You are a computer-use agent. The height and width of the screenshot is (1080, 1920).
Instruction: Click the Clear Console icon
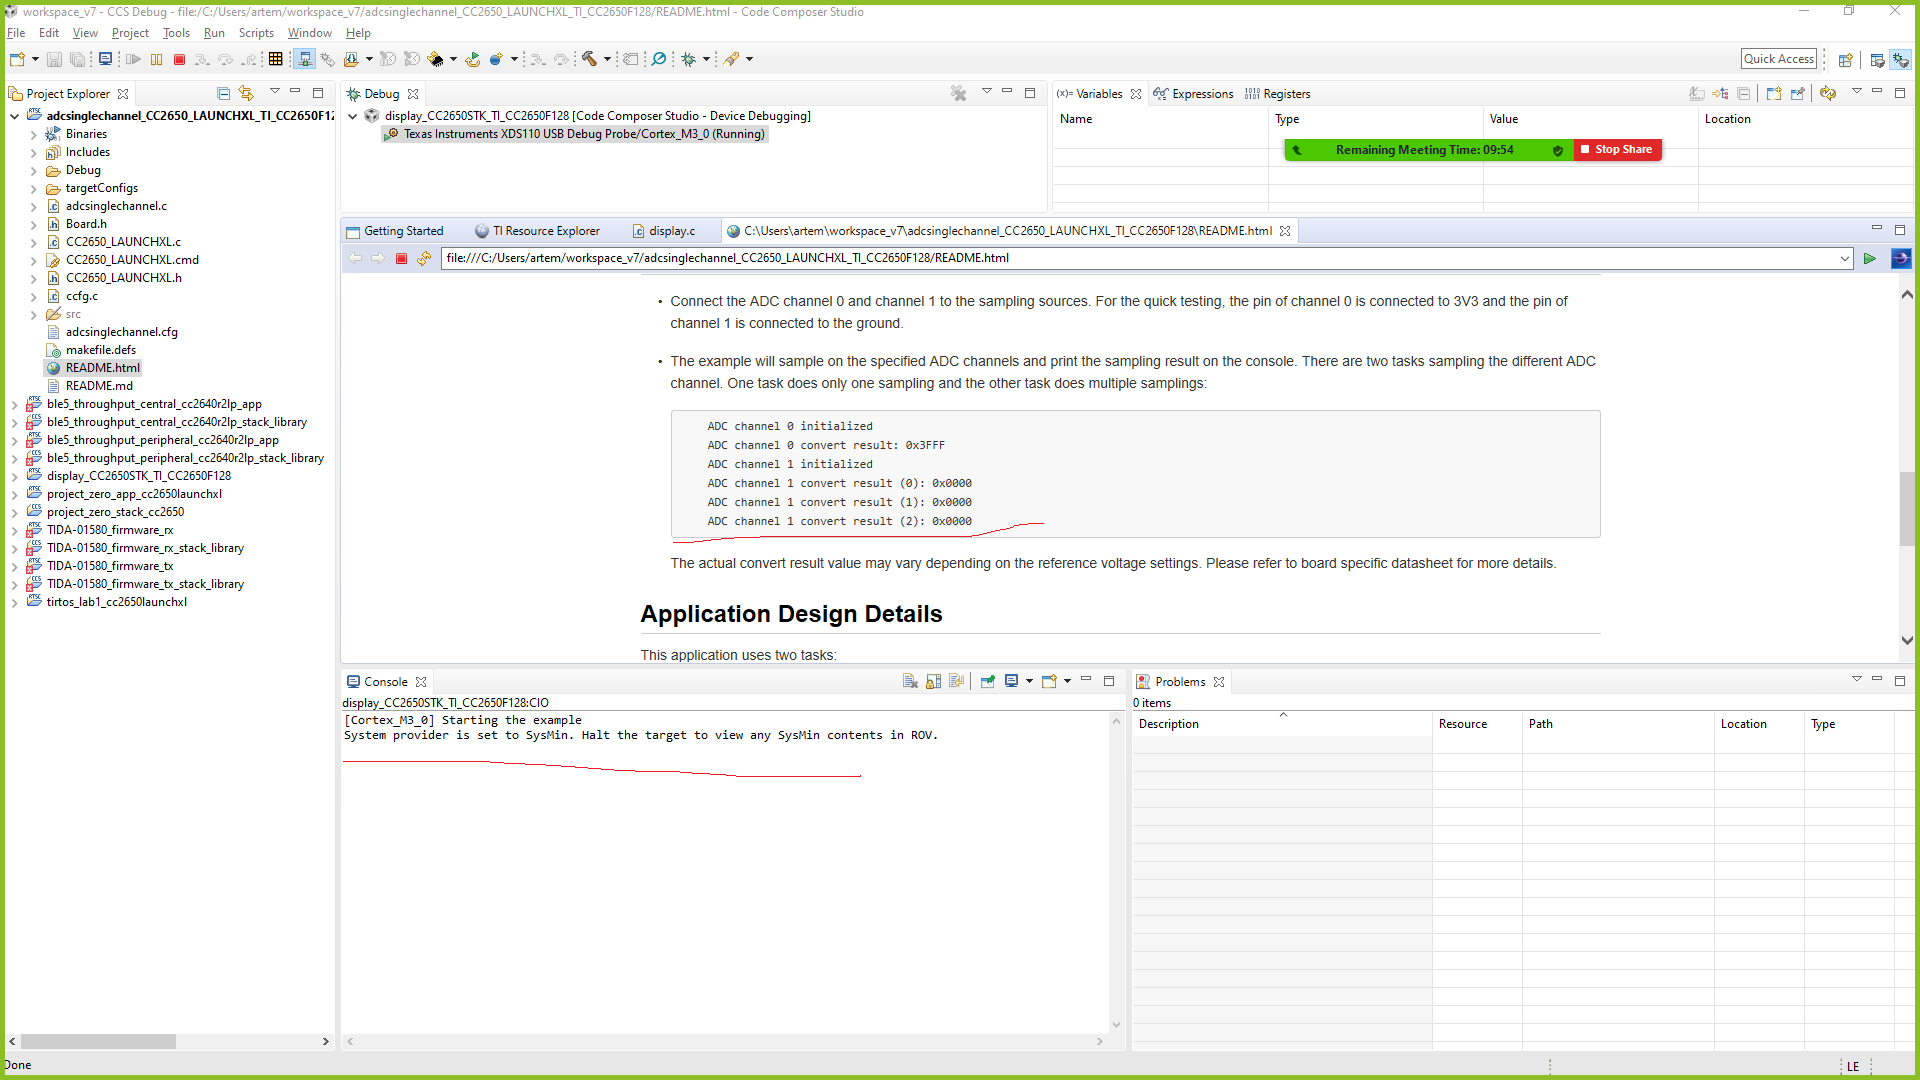click(x=910, y=682)
